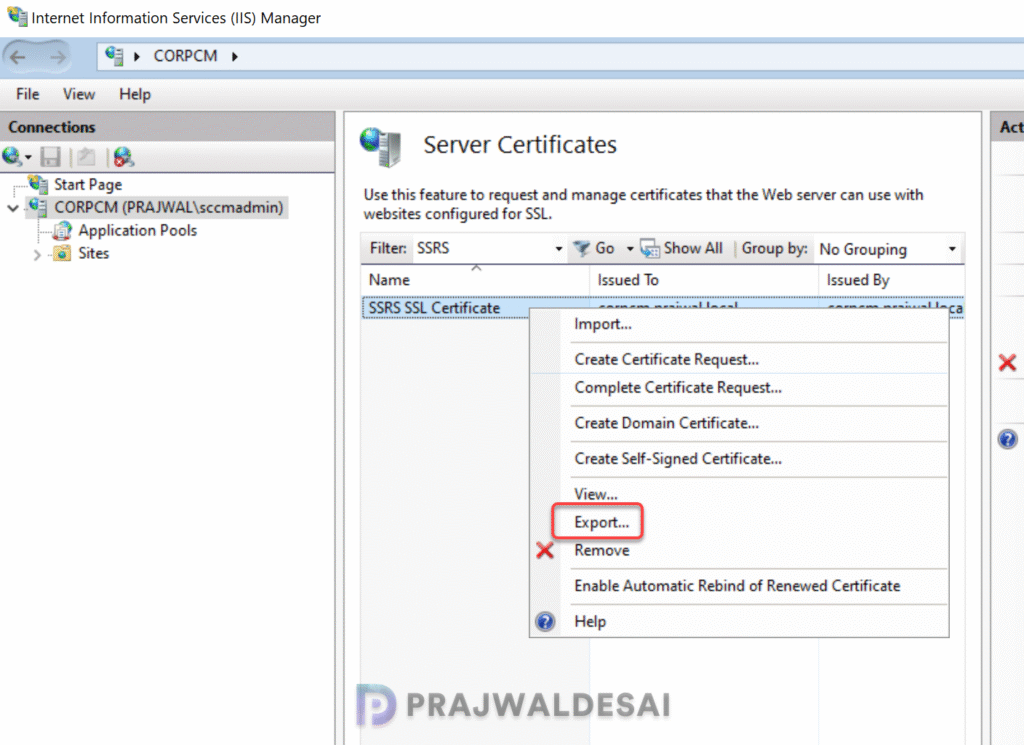Screen dimensions: 1024x745
Task: Click the Go filter funnel icon
Action: [581, 248]
